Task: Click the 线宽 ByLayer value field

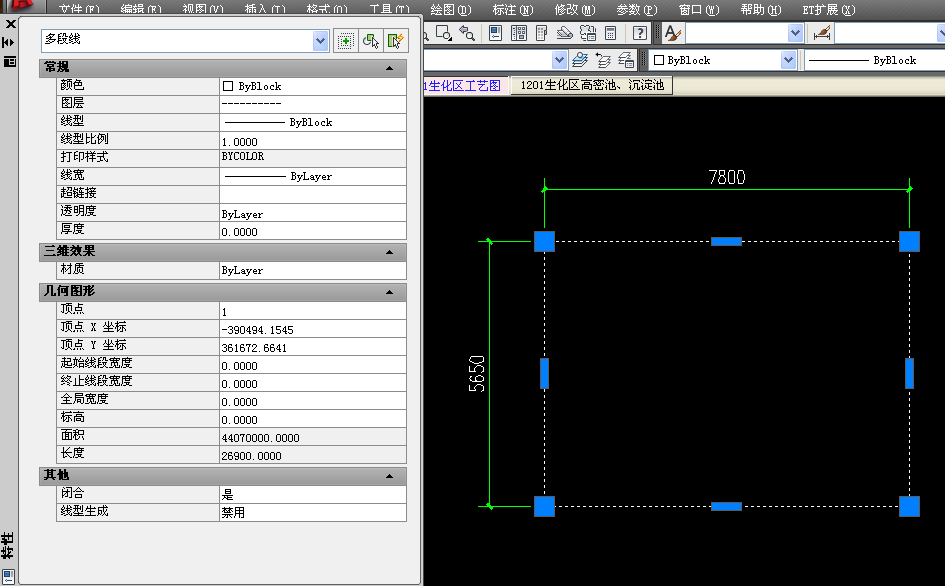Action: tap(313, 177)
